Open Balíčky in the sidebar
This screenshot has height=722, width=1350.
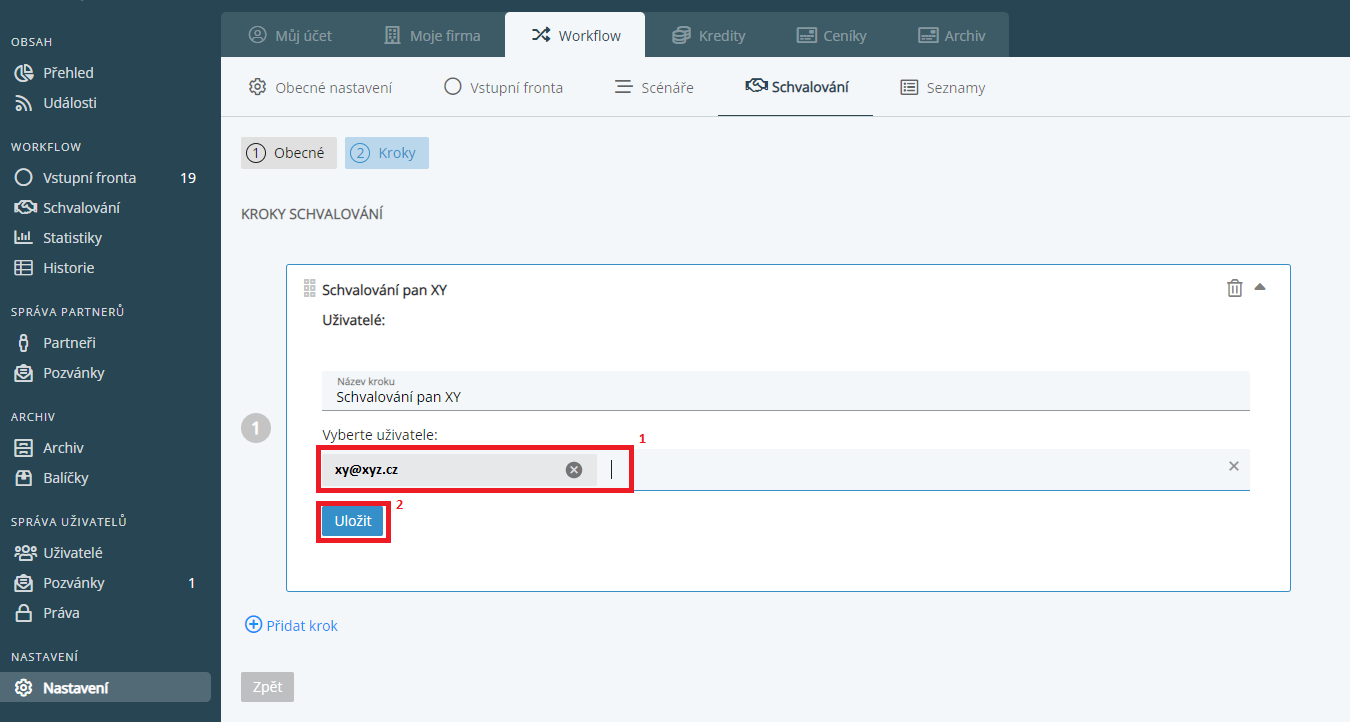click(x=65, y=478)
